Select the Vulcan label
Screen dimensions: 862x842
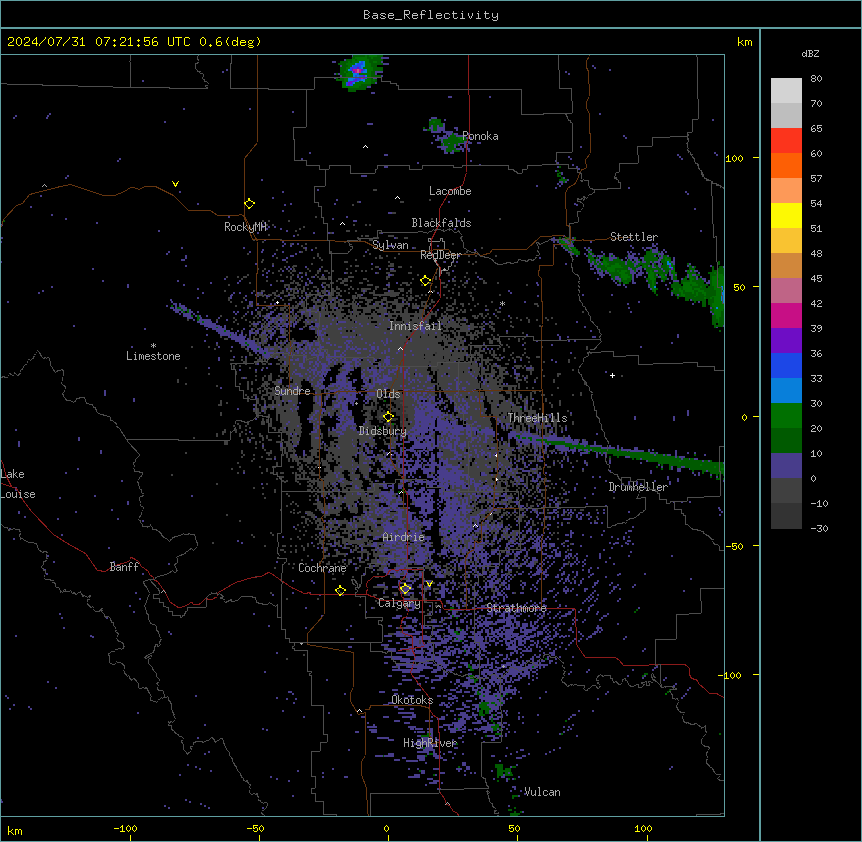click(x=543, y=792)
